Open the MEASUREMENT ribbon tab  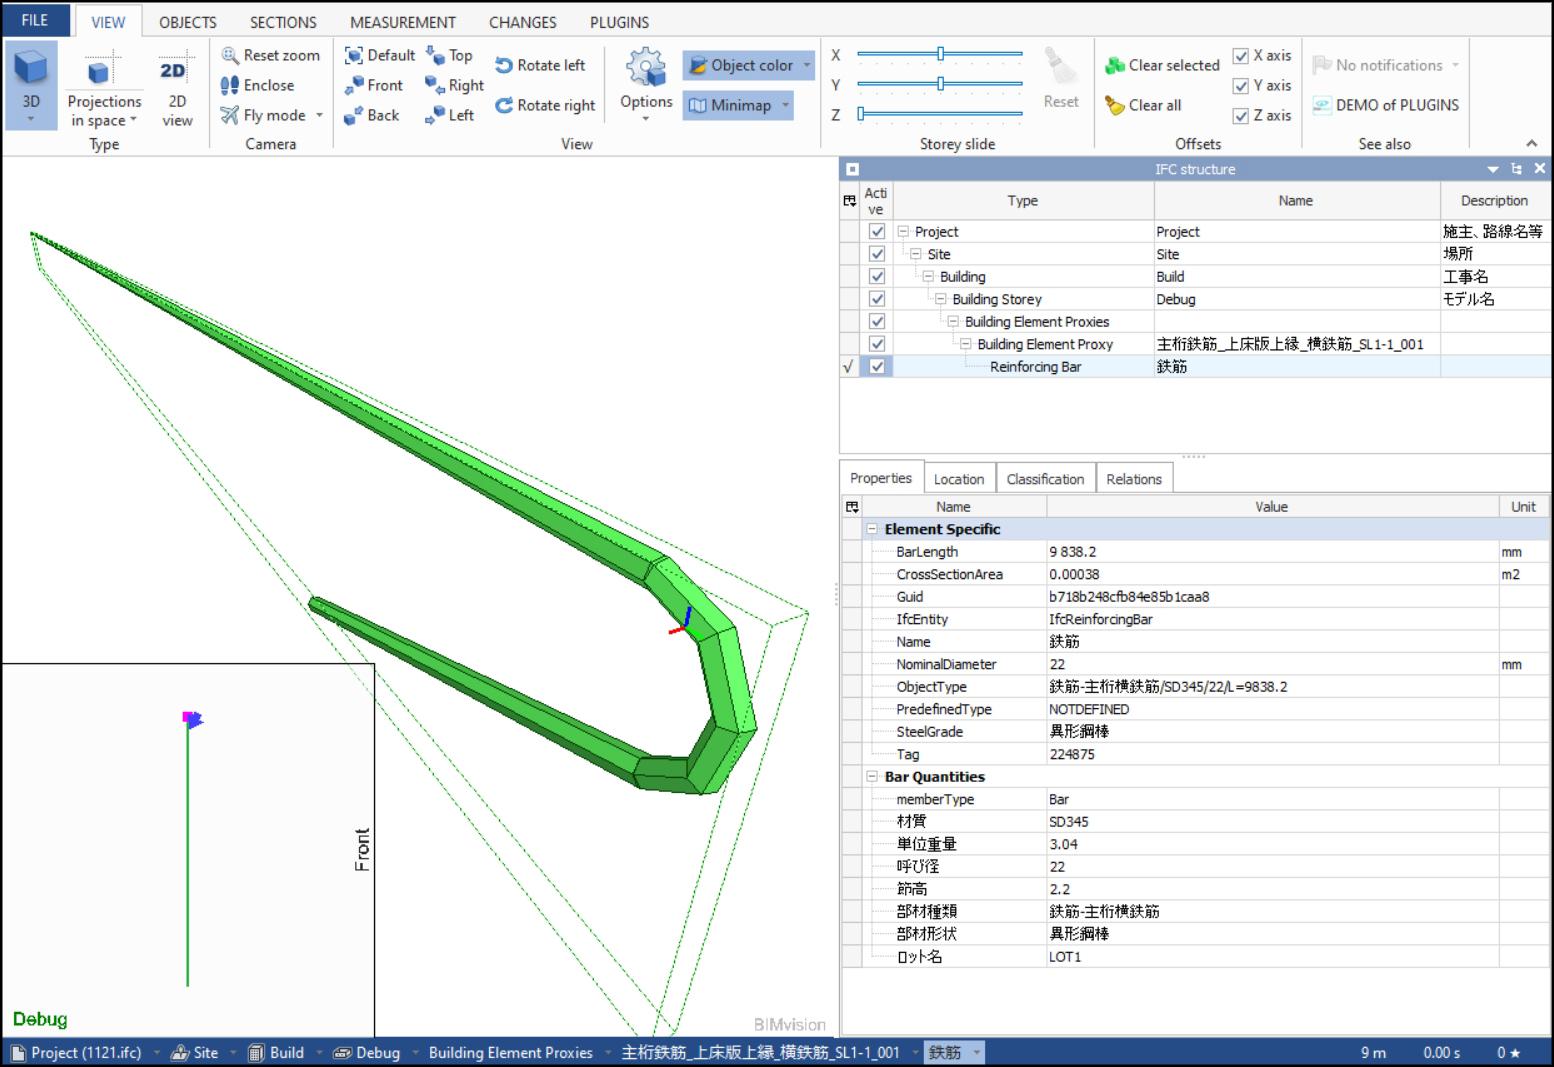[x=402, y=22]
